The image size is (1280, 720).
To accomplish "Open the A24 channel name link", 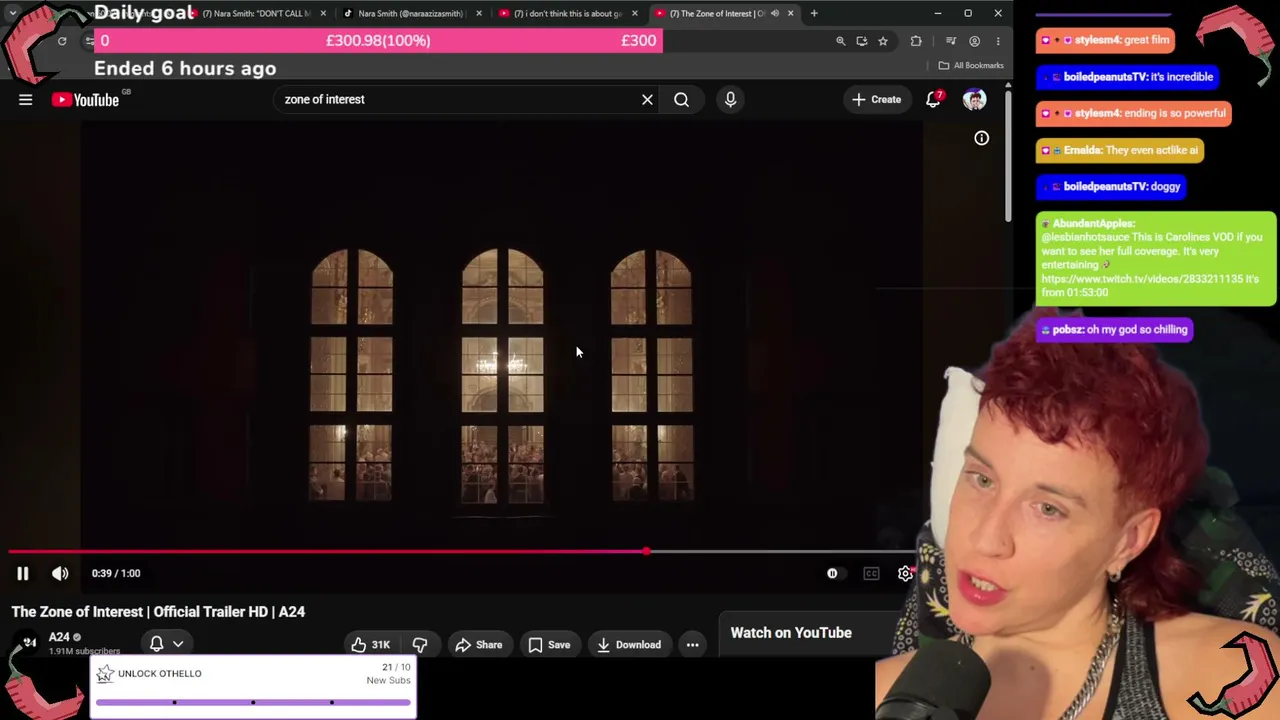I will click(x=59, y=637).
